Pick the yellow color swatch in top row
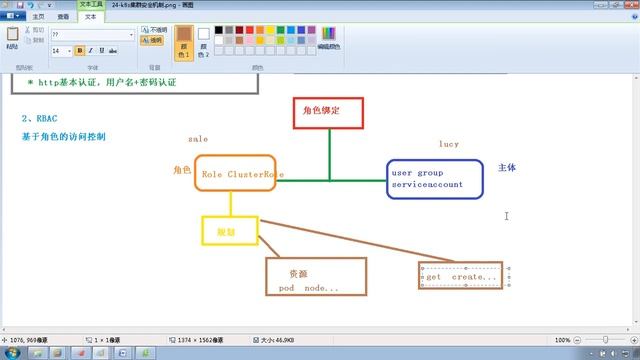This screenshot has width=640, height=360. coord(270,30)
